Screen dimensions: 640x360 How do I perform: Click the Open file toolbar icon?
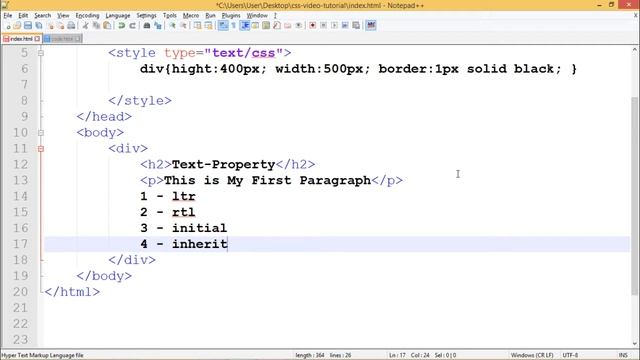point(17,25)
